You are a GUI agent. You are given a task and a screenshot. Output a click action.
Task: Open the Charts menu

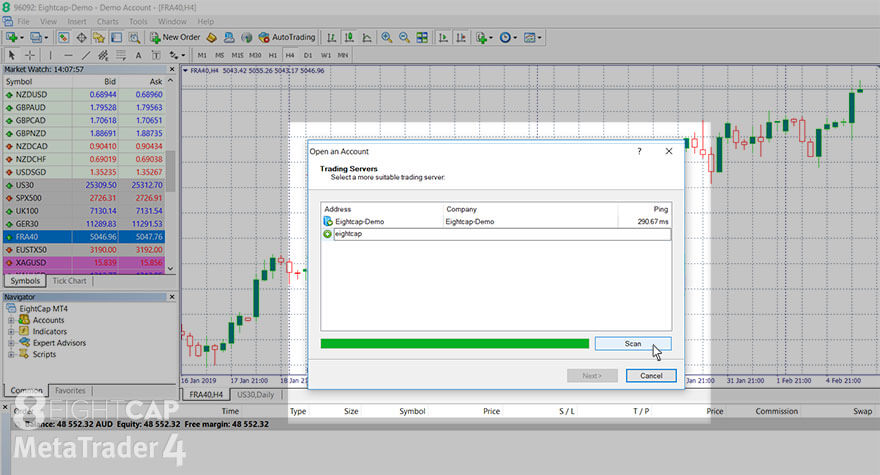click(x=107, y=21)
